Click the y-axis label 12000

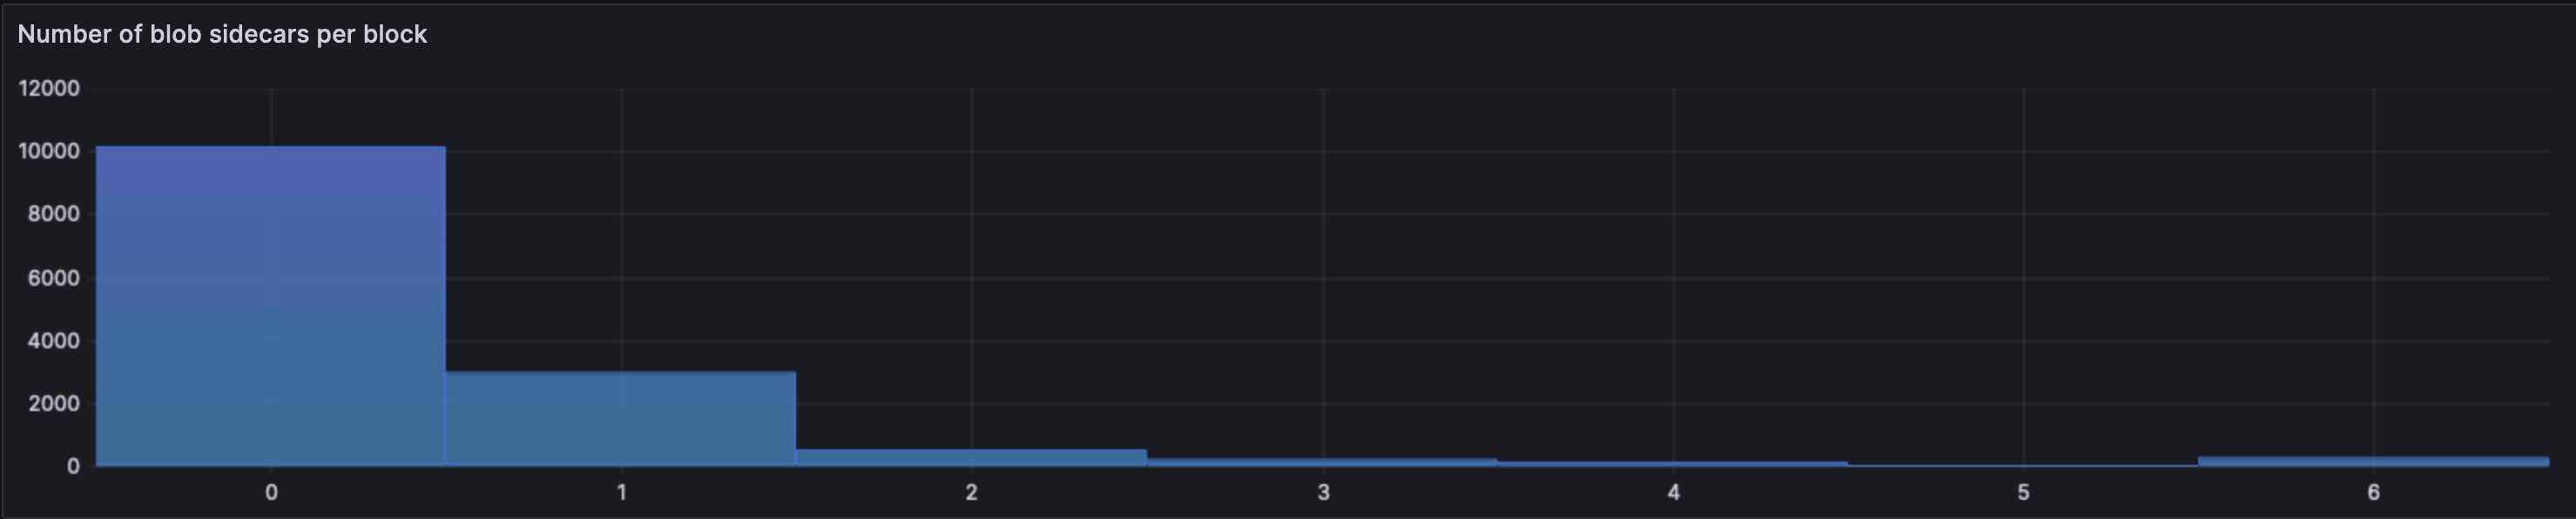pos(49,89)
